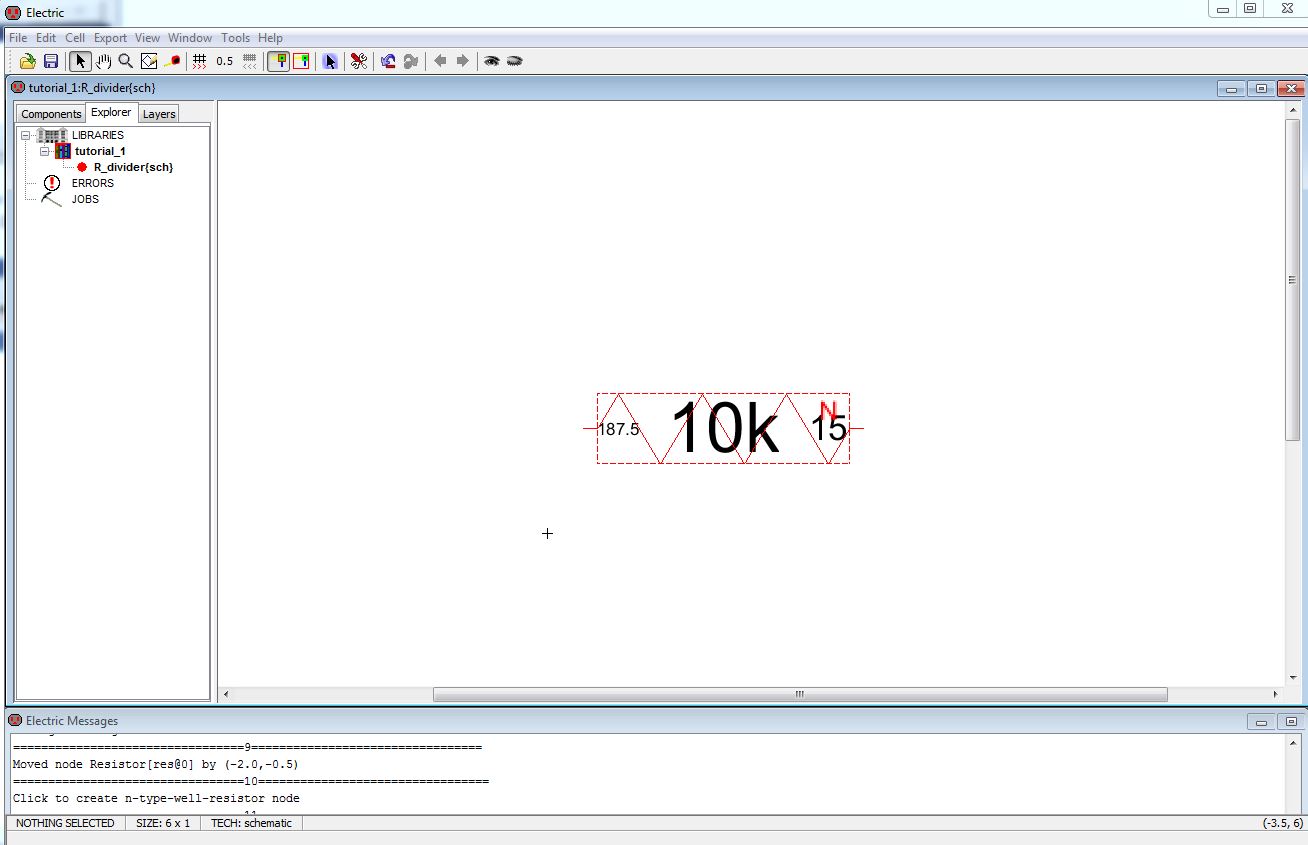Open the Export menu
Screen dimensions: 1308x845
click(x=110, y=38)
